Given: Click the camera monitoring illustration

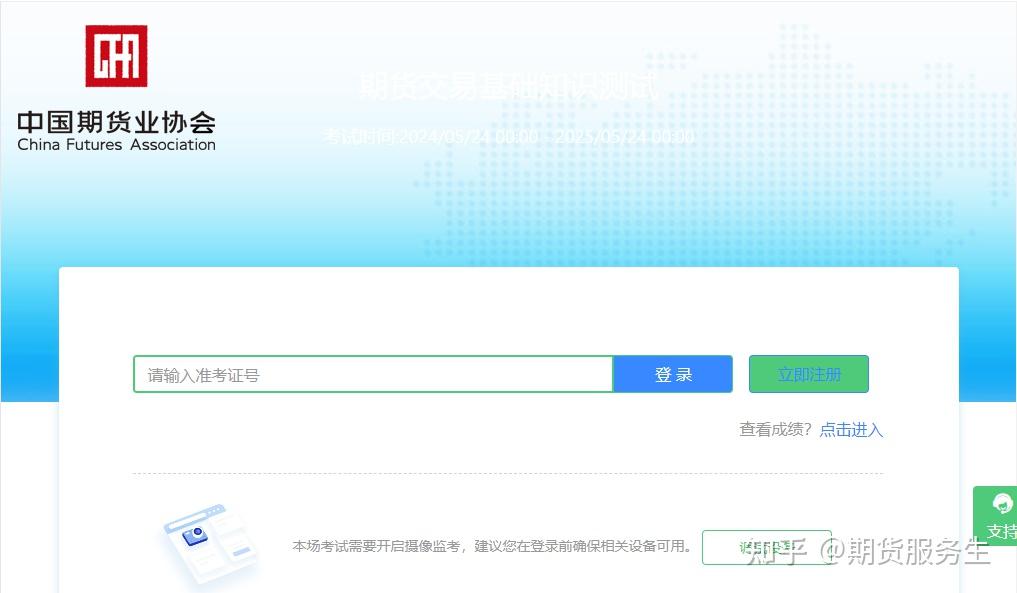Looking at the screenshot, I should 208,540.
